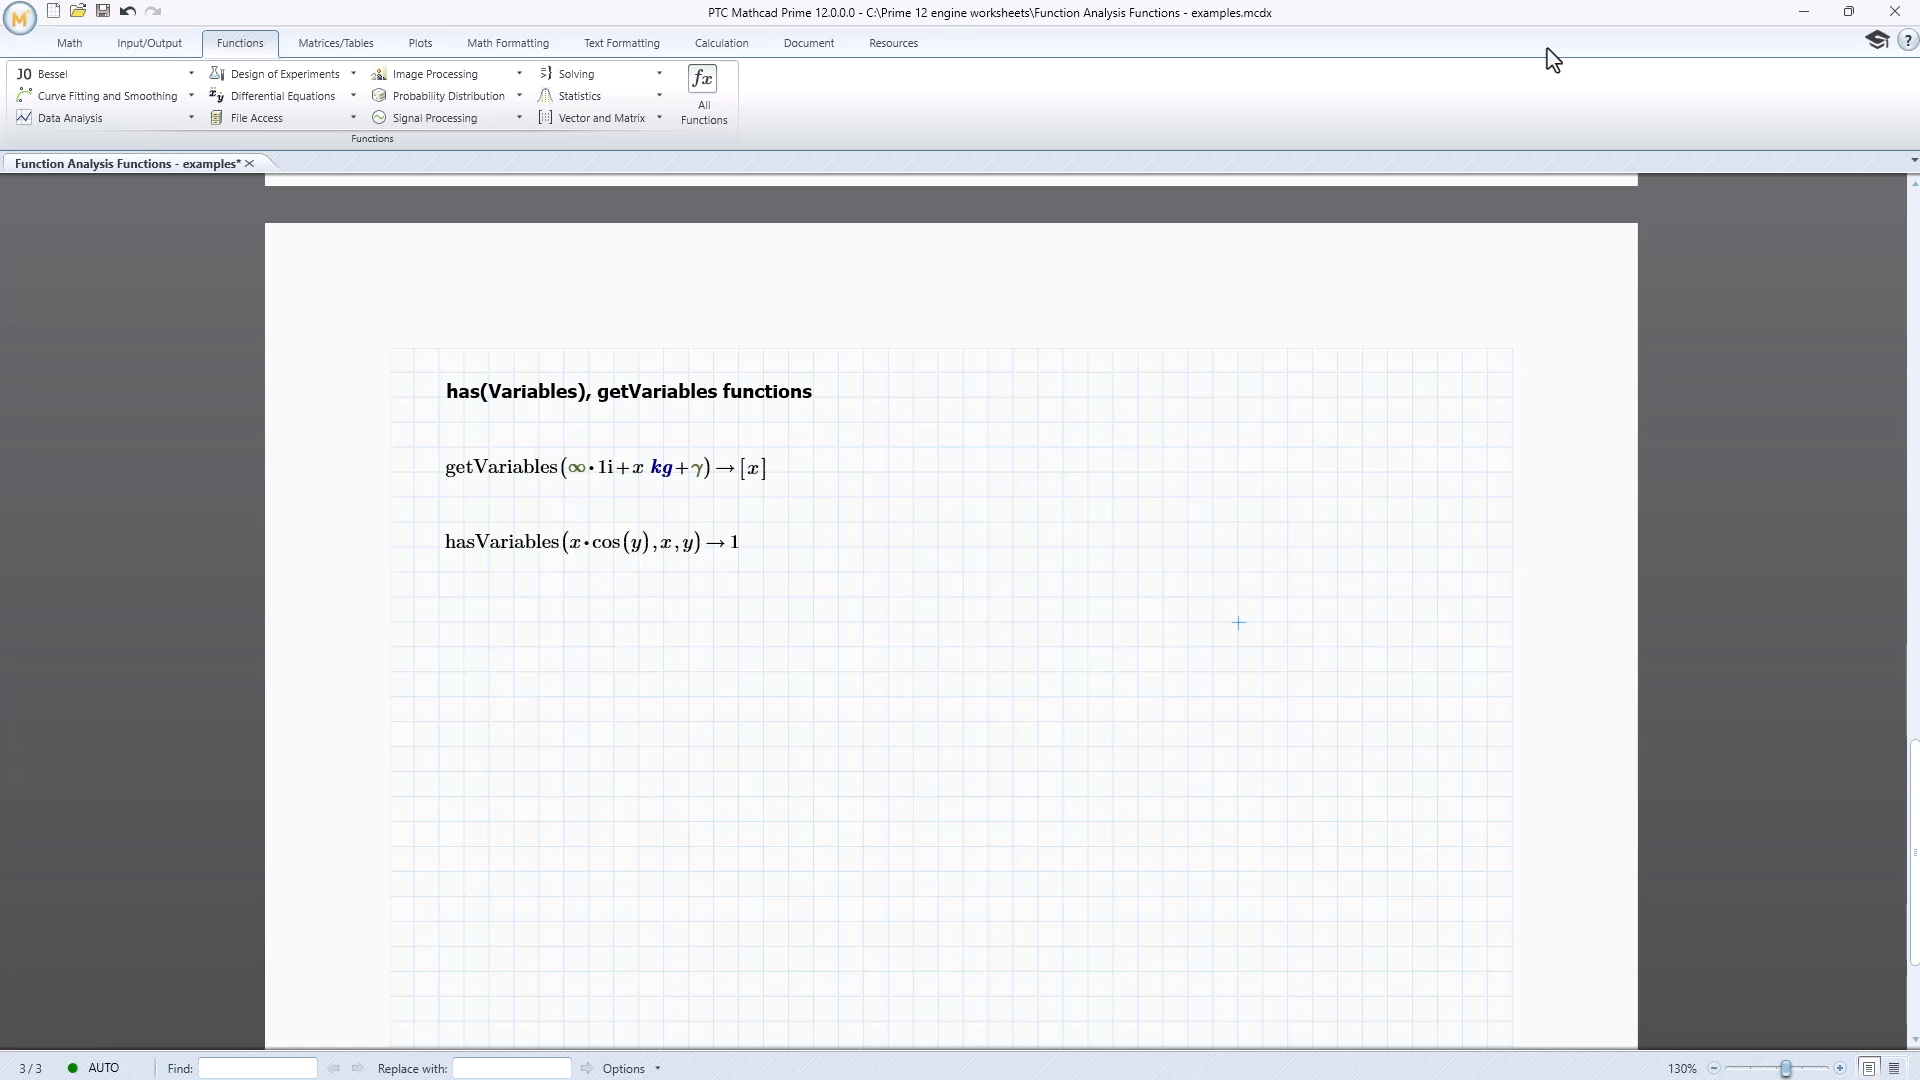The image size is (1920, 1080).
Task: Expand the Statistics dropdown arrow
Action: coord(659,96)
